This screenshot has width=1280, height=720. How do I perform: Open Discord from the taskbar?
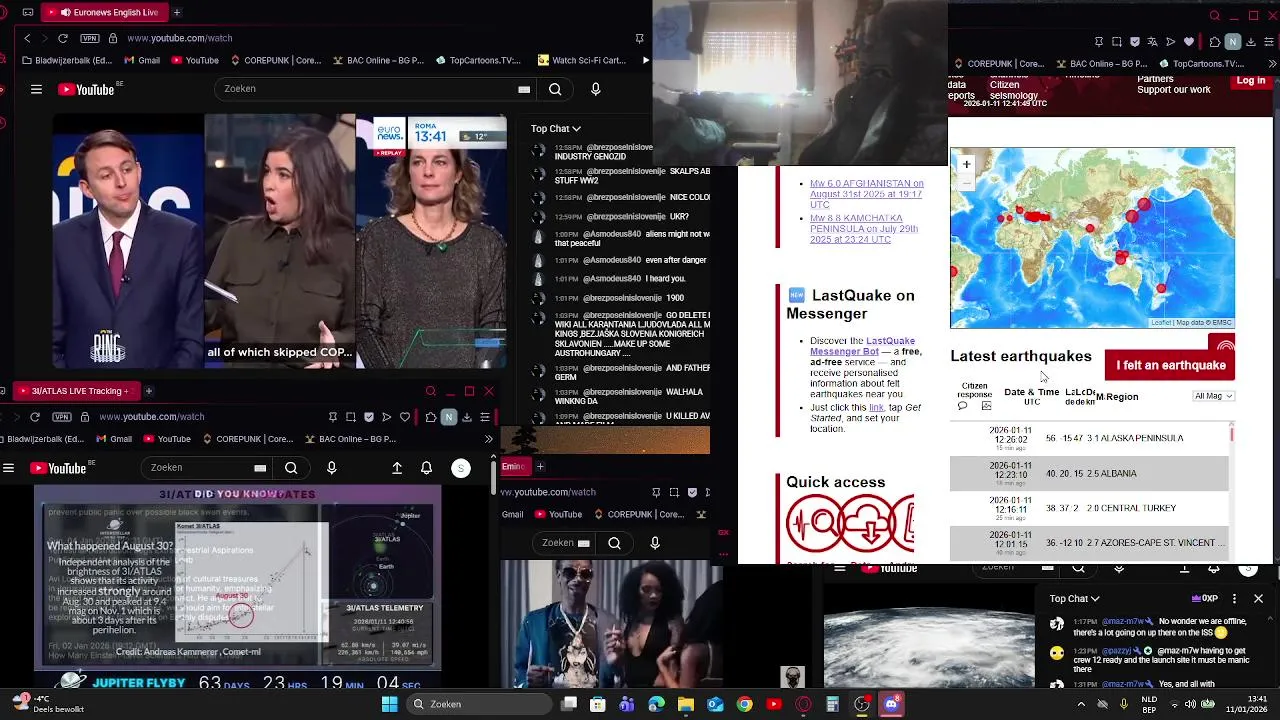tap(891, 704)
